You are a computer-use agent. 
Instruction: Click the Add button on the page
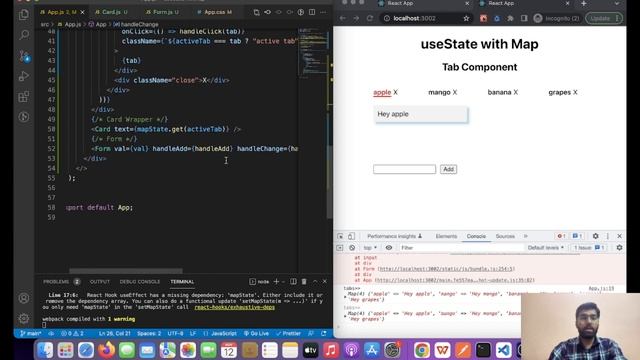[x=448, y=169]
